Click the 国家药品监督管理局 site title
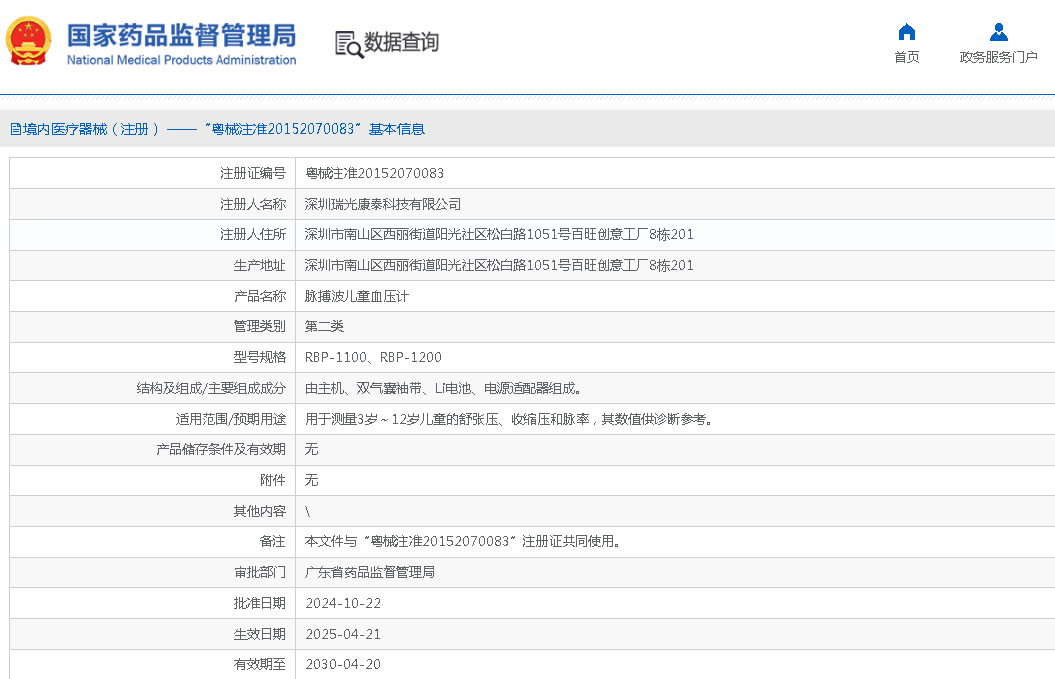The width and height of the screenshot is (1055, 679). pyautogui.click(x=181, y=35)
